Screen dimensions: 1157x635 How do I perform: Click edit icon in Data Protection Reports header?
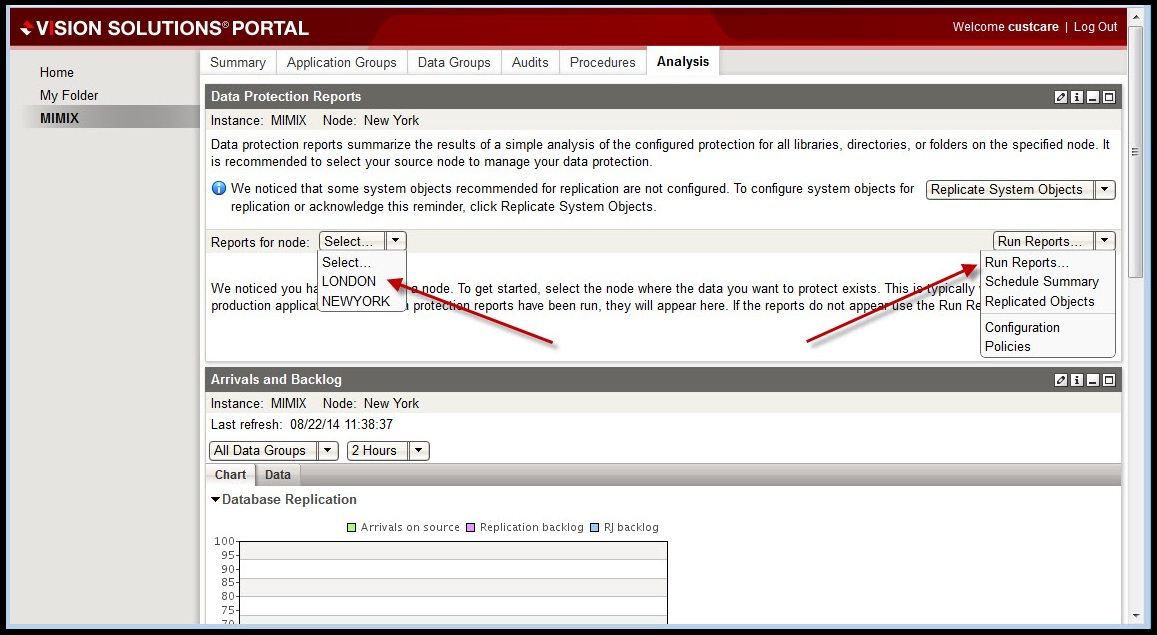1061,97
